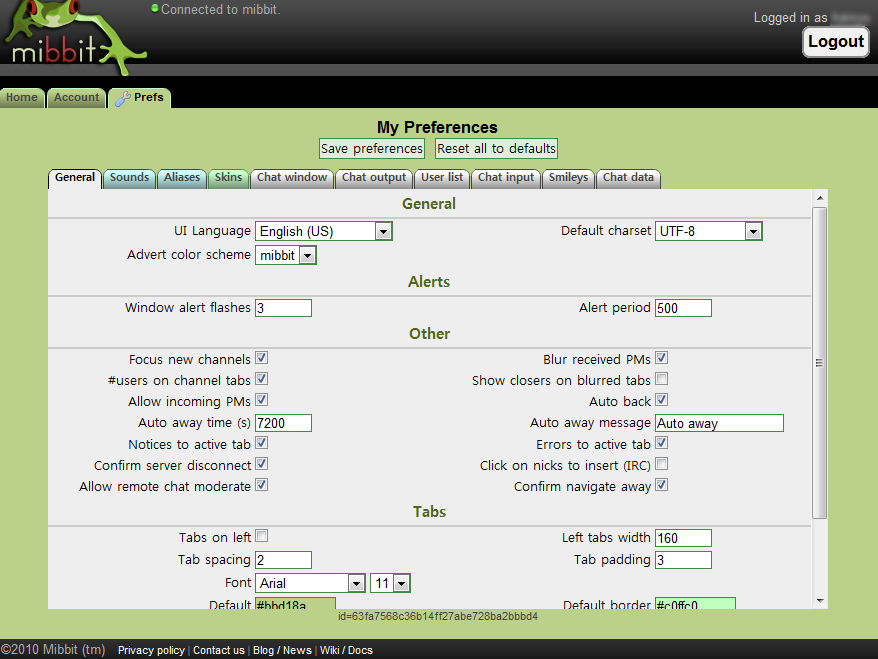Open the Chat input preferences tab
This screenshot has height=659, width=878.
(506, 177)
